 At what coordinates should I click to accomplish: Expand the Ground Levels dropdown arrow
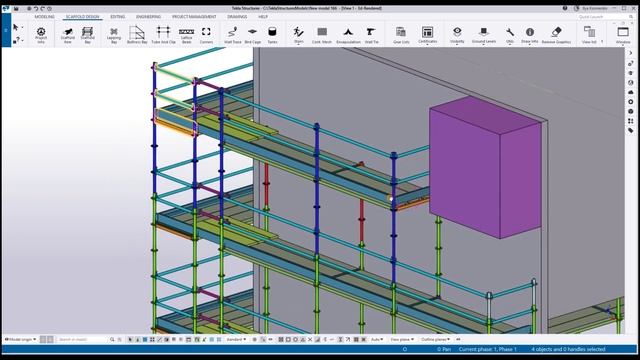tap(484, 44)
